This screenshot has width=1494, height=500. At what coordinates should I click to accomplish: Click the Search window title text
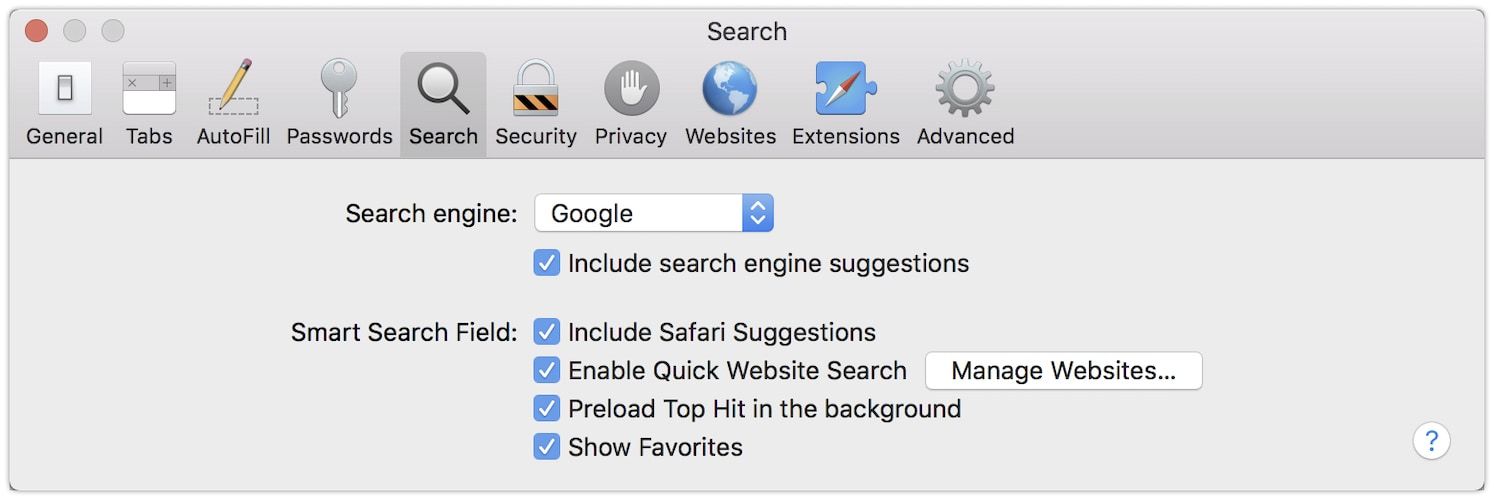(x=746, y=32)
